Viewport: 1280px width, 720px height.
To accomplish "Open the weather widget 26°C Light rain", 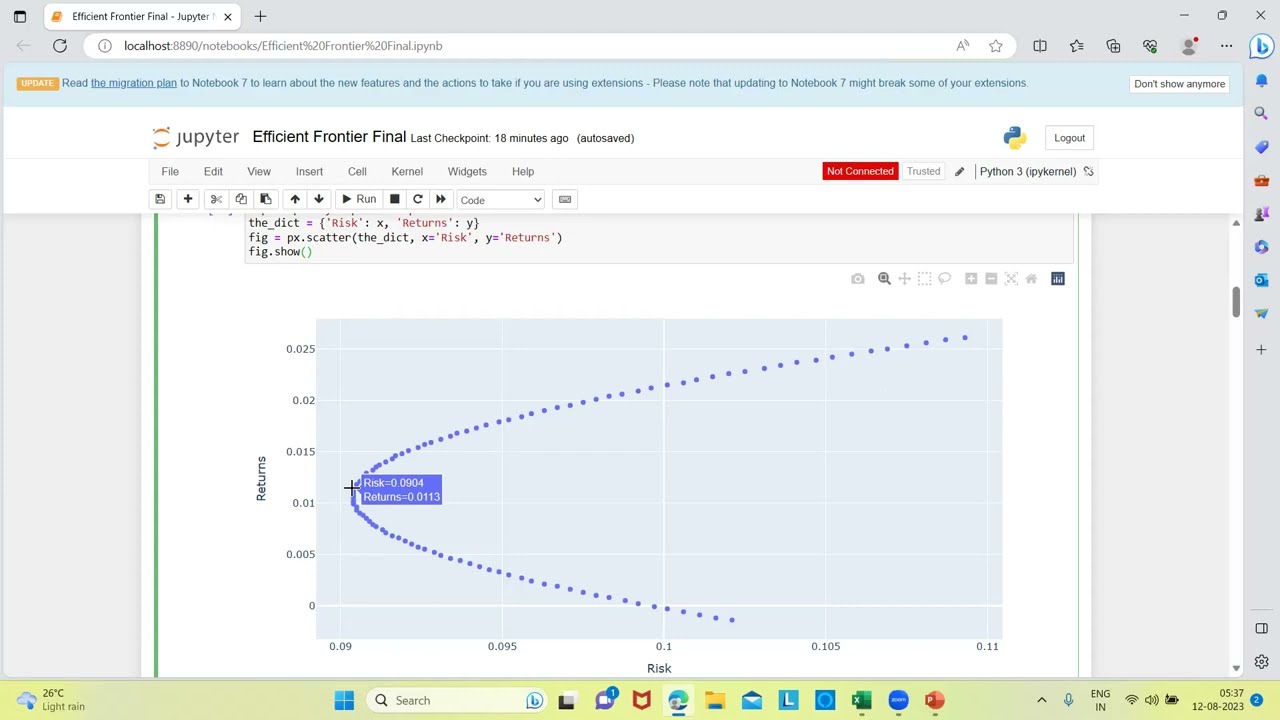I will (50, 700).
